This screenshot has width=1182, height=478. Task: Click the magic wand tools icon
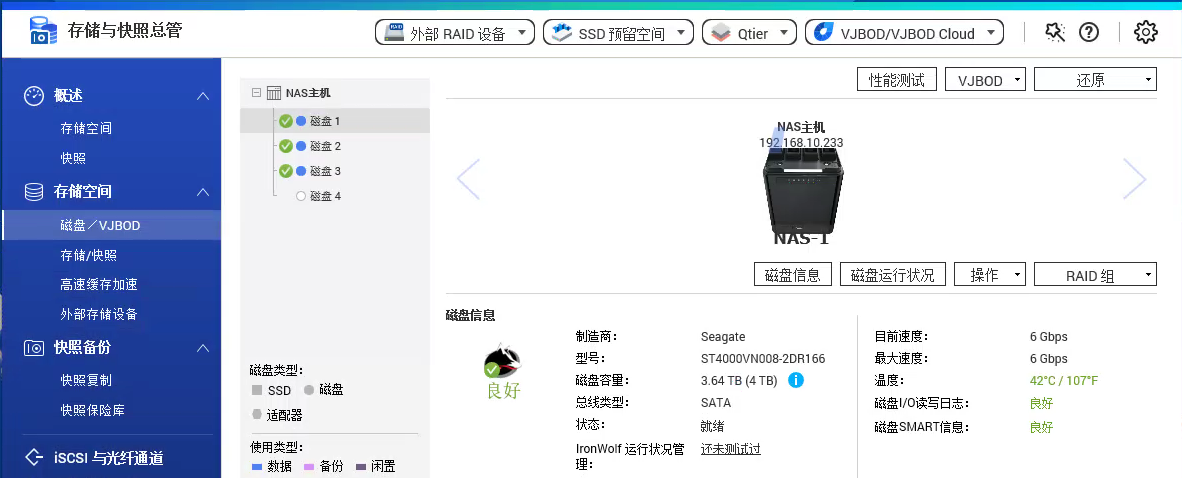tap(1055, 33)
